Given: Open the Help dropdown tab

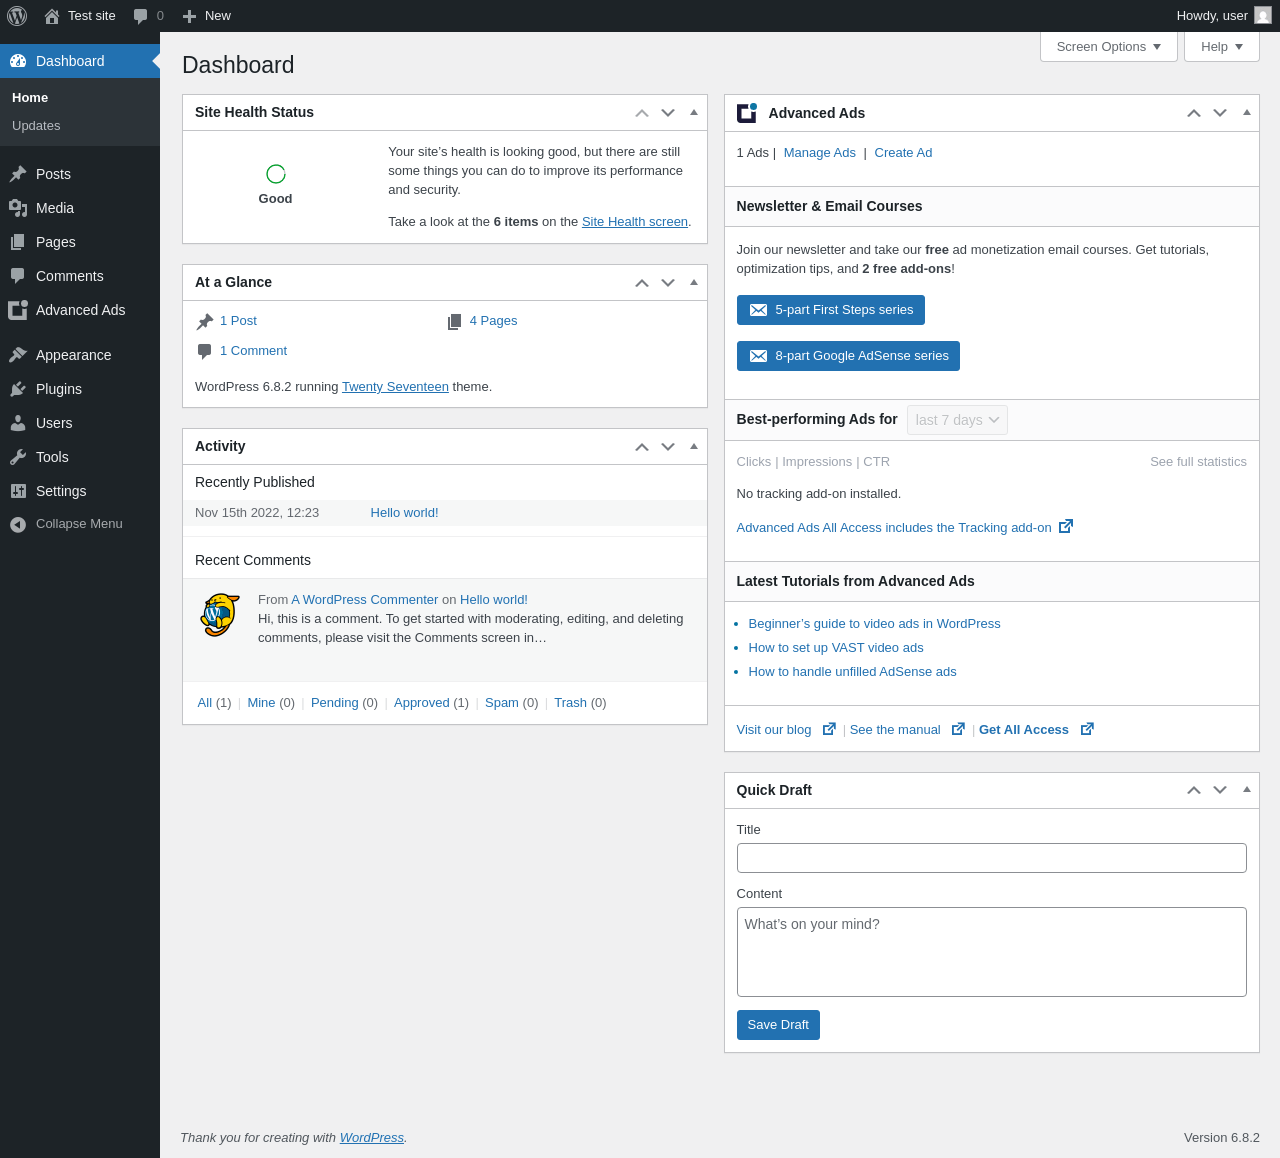Looking at the screenshot, I should click(x=1222, y=47).
